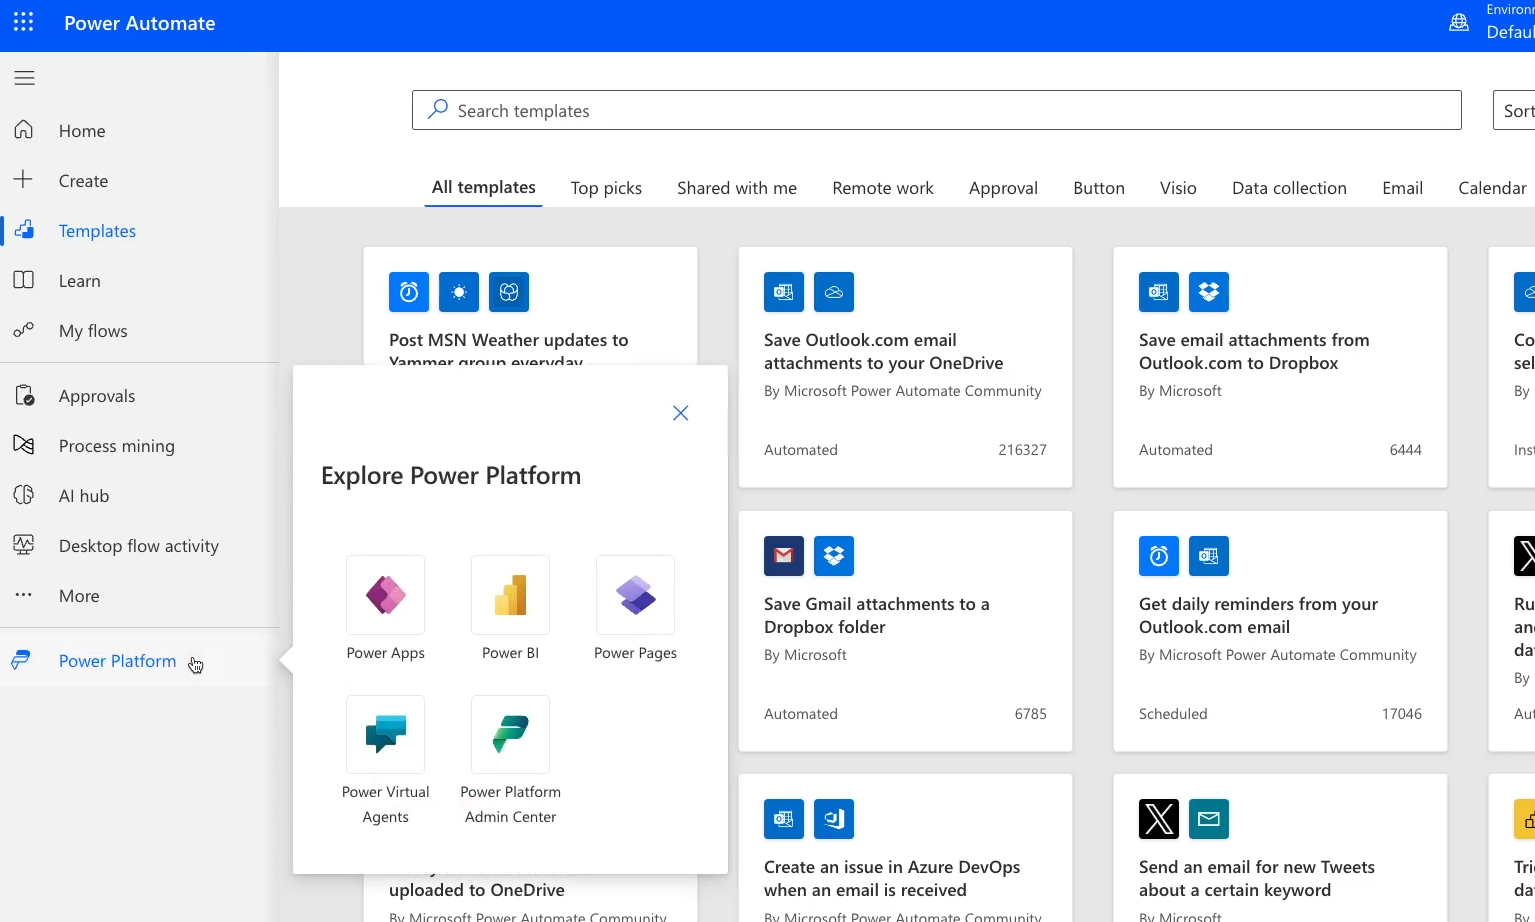The width and height of the screenshot is (1535, 922).
Task: Switch to the Approval tab
Action: click(x=1003, y=188)
